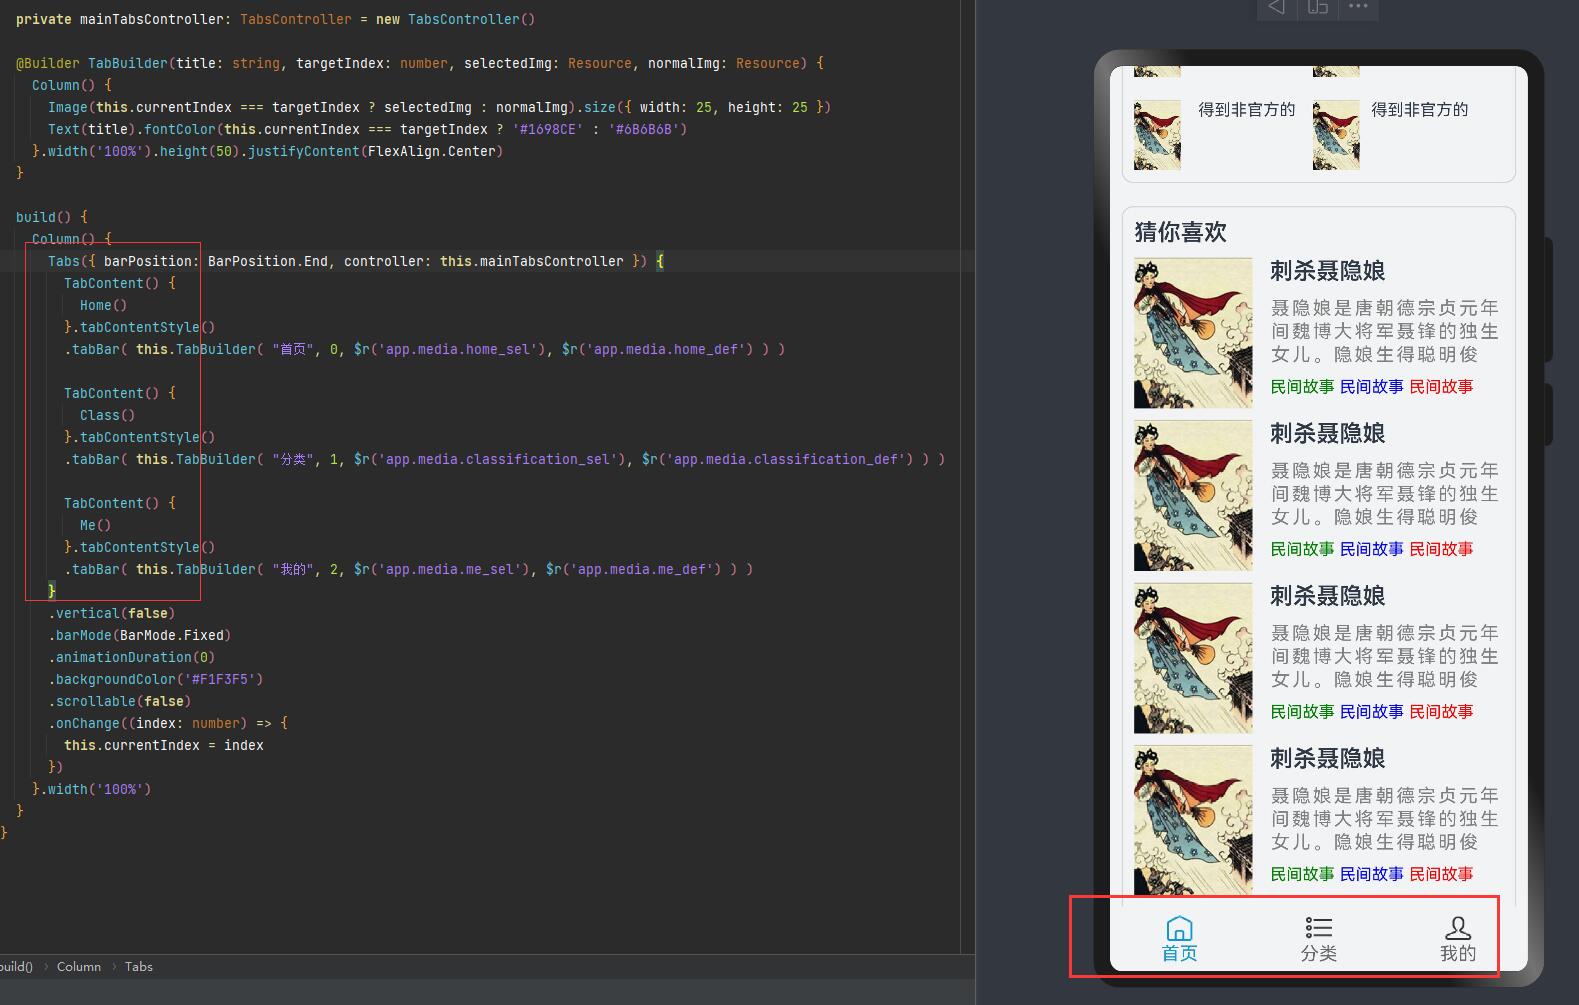This screenshot has height=1005, width=1579.
Task: Open the previewer more options ellipsis
Action: click(1358, 6)
